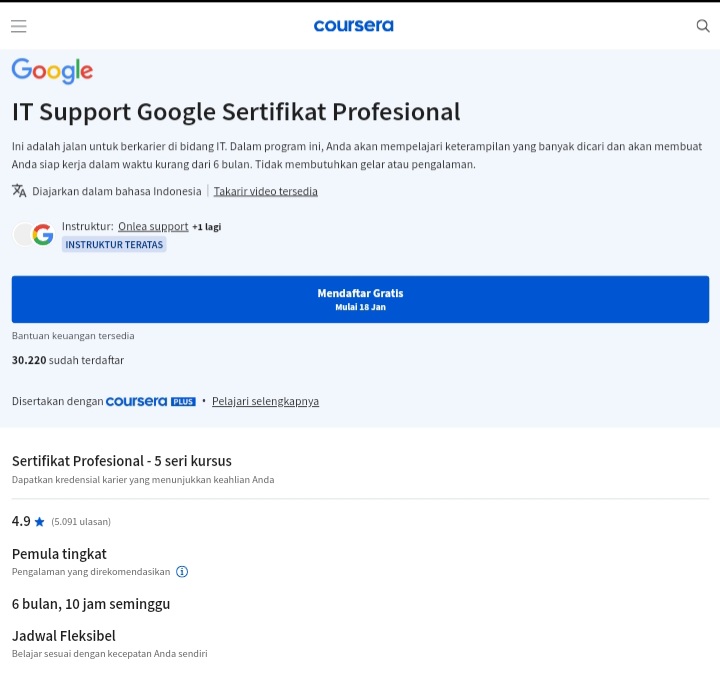Open the Takarir video tersedia link
The image size is (720, 676).
pyautogui.click(x=265, y=191)
